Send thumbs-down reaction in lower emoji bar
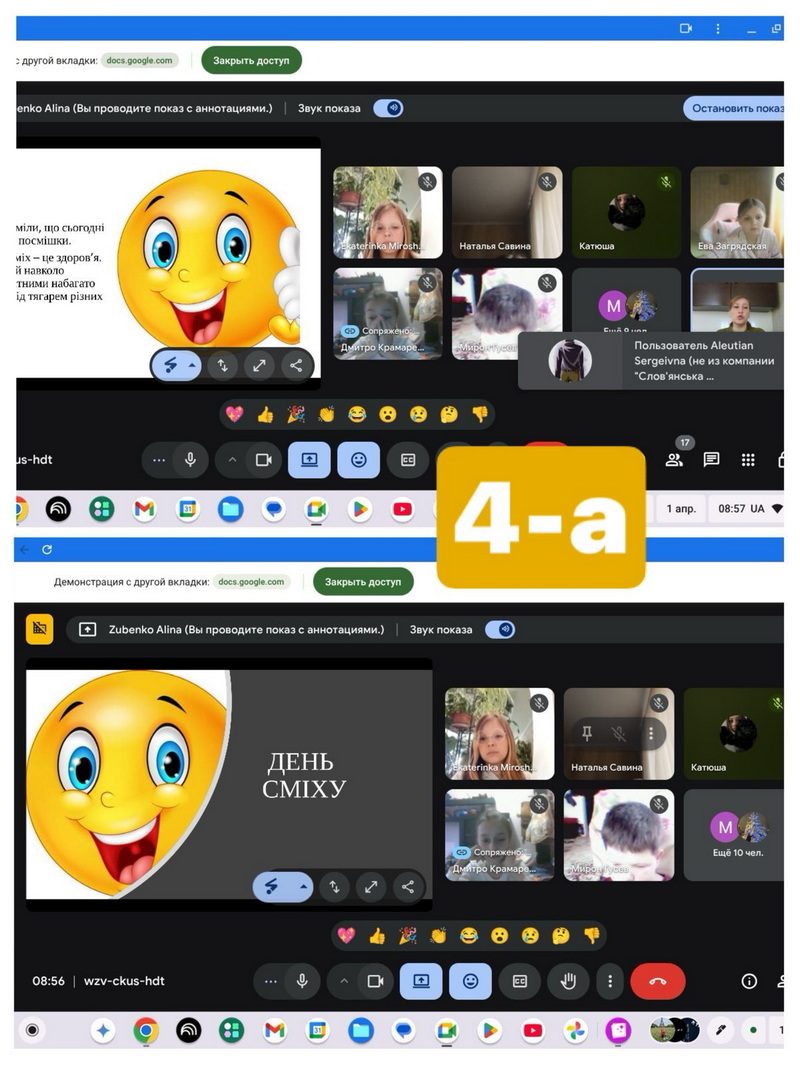 (590, 936)
